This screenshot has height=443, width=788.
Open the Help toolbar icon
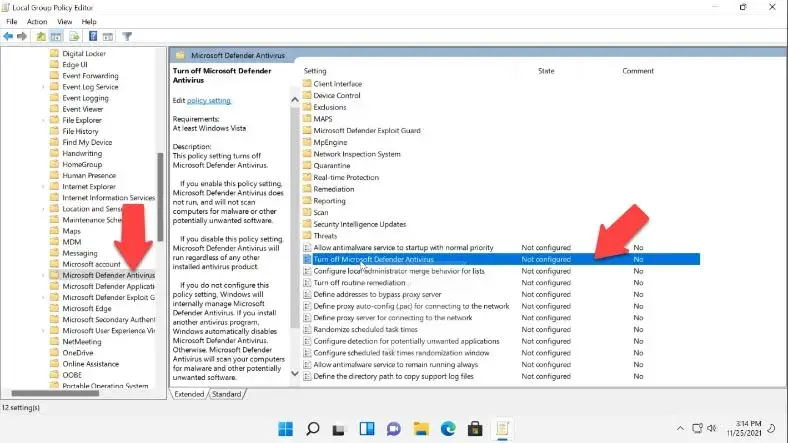pyautogui.click(x=93, y=36)
